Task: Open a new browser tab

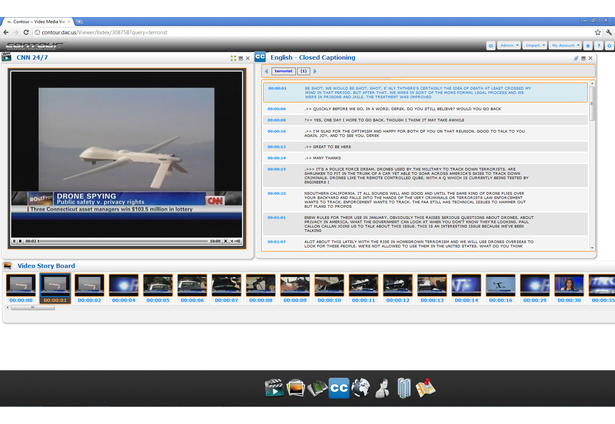Action: click(x=79, y=22)
